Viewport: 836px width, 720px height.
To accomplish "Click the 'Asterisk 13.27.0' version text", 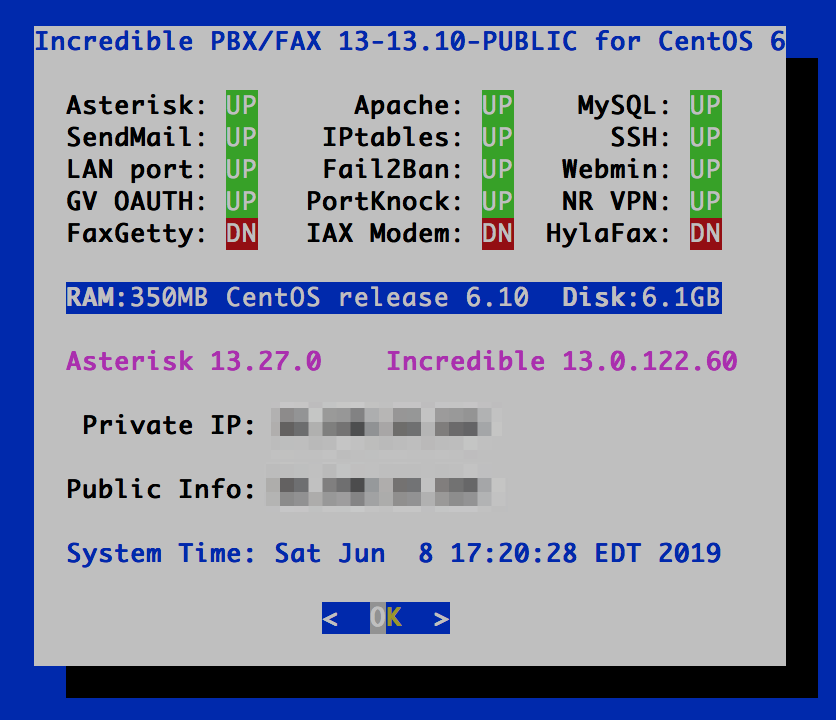I will coord(194,362).
